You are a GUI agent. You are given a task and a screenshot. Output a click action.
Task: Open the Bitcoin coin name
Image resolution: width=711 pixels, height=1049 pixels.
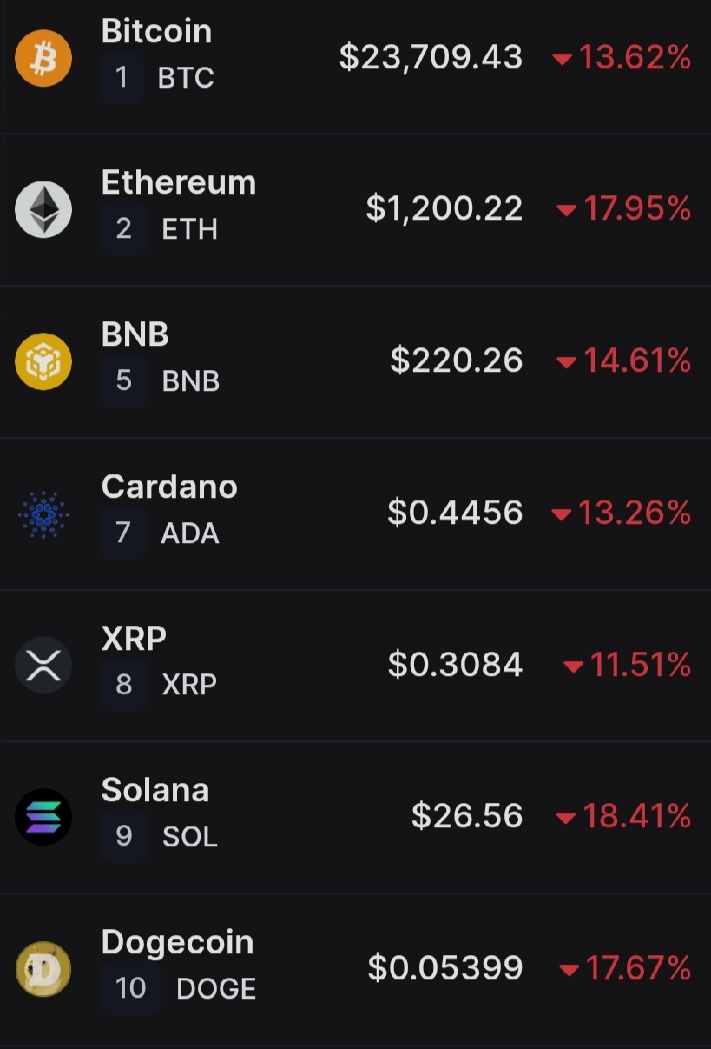[157, 31]
